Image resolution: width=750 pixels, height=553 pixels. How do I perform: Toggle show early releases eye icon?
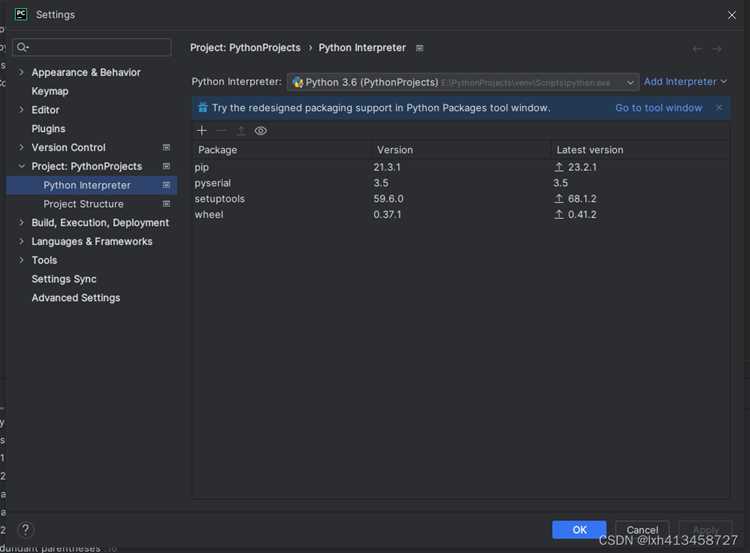pyautogui.click(x=261, y=131)
